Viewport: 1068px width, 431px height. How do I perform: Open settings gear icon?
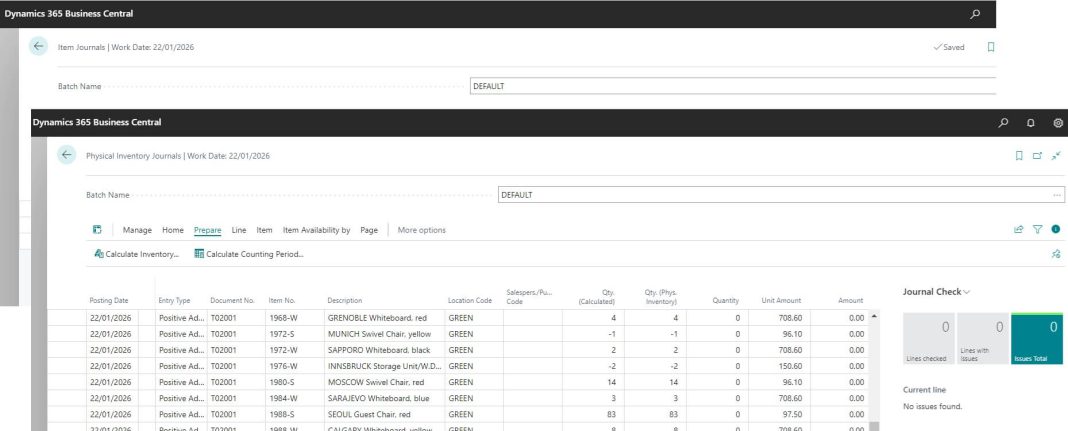click(x=1058, y=123)
